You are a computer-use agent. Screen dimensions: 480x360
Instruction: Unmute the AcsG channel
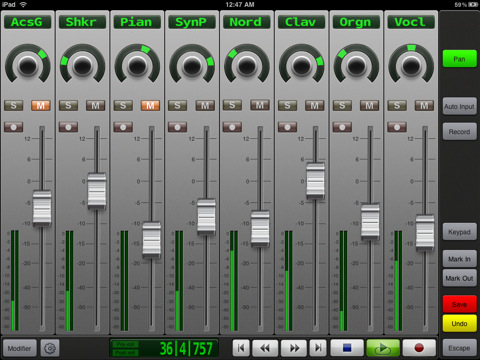pos(41,106)
